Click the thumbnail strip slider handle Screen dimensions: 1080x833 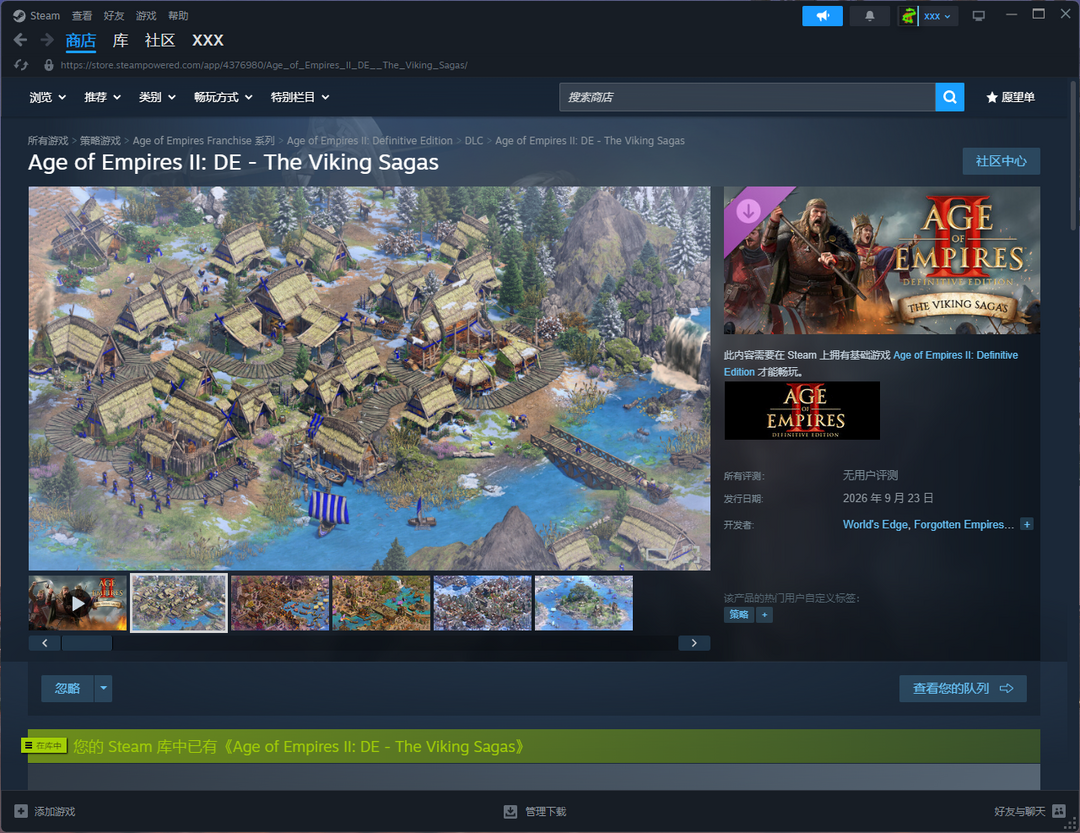pos(87,643)
